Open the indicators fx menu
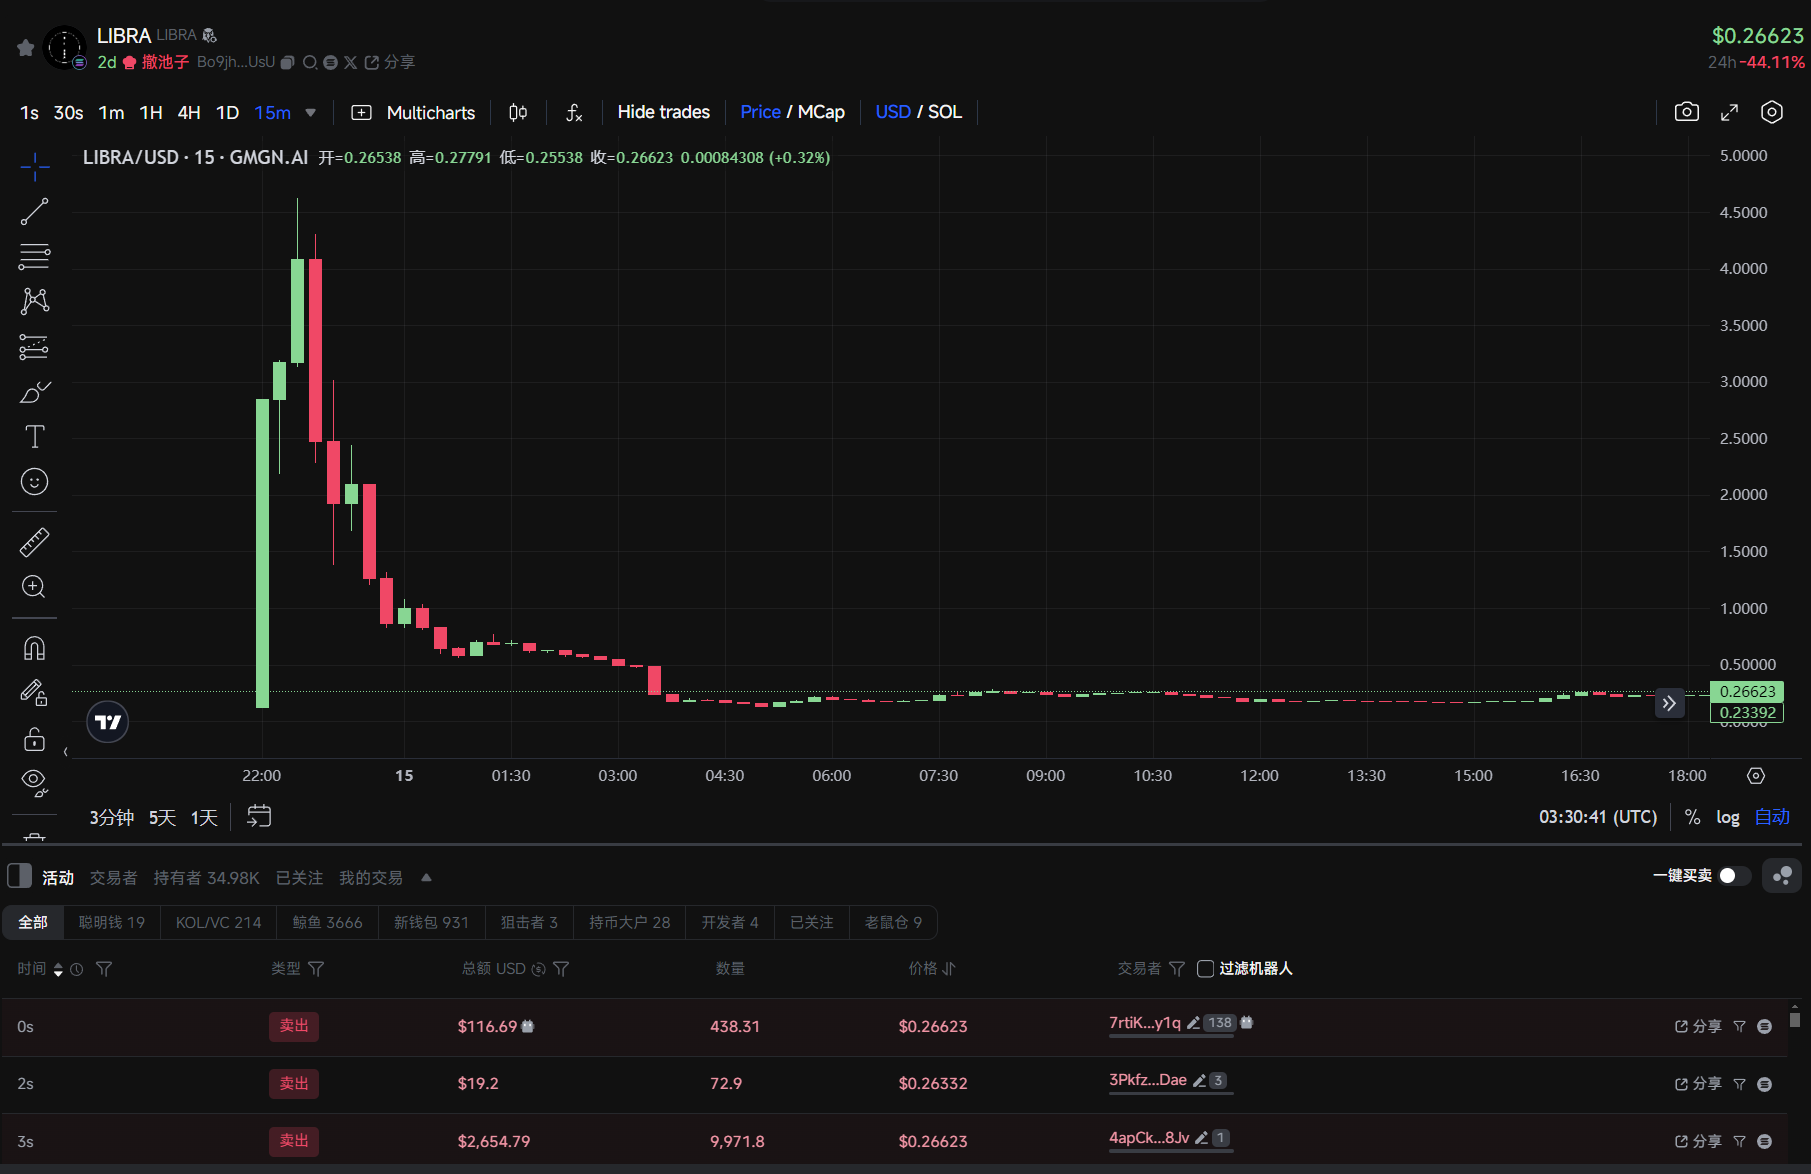 coord(574,112)
